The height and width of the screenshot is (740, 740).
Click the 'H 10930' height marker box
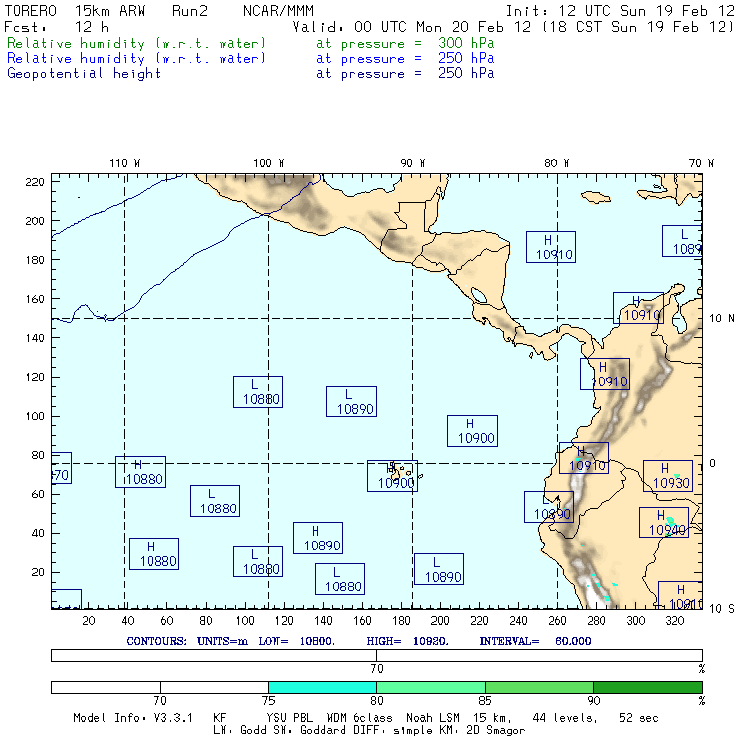668,476
